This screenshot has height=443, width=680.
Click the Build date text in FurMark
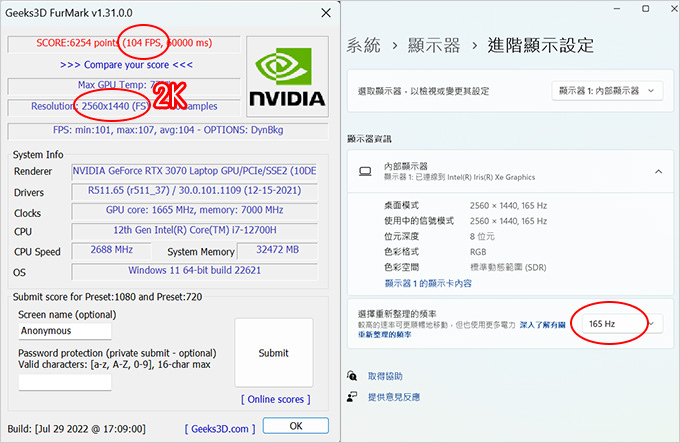point(77,429)
